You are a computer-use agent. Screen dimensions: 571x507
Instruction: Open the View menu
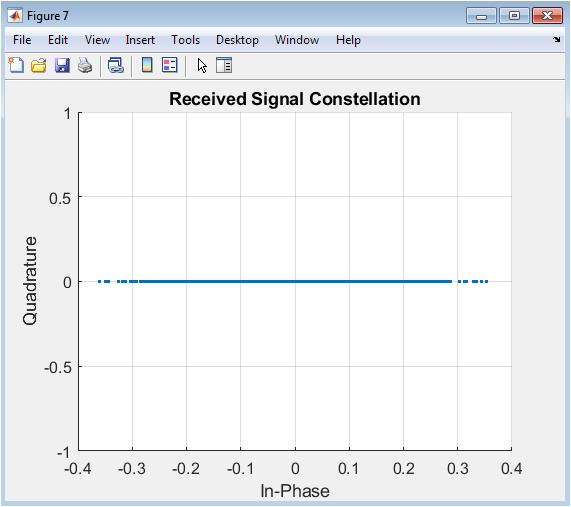[x=97, y=40]
